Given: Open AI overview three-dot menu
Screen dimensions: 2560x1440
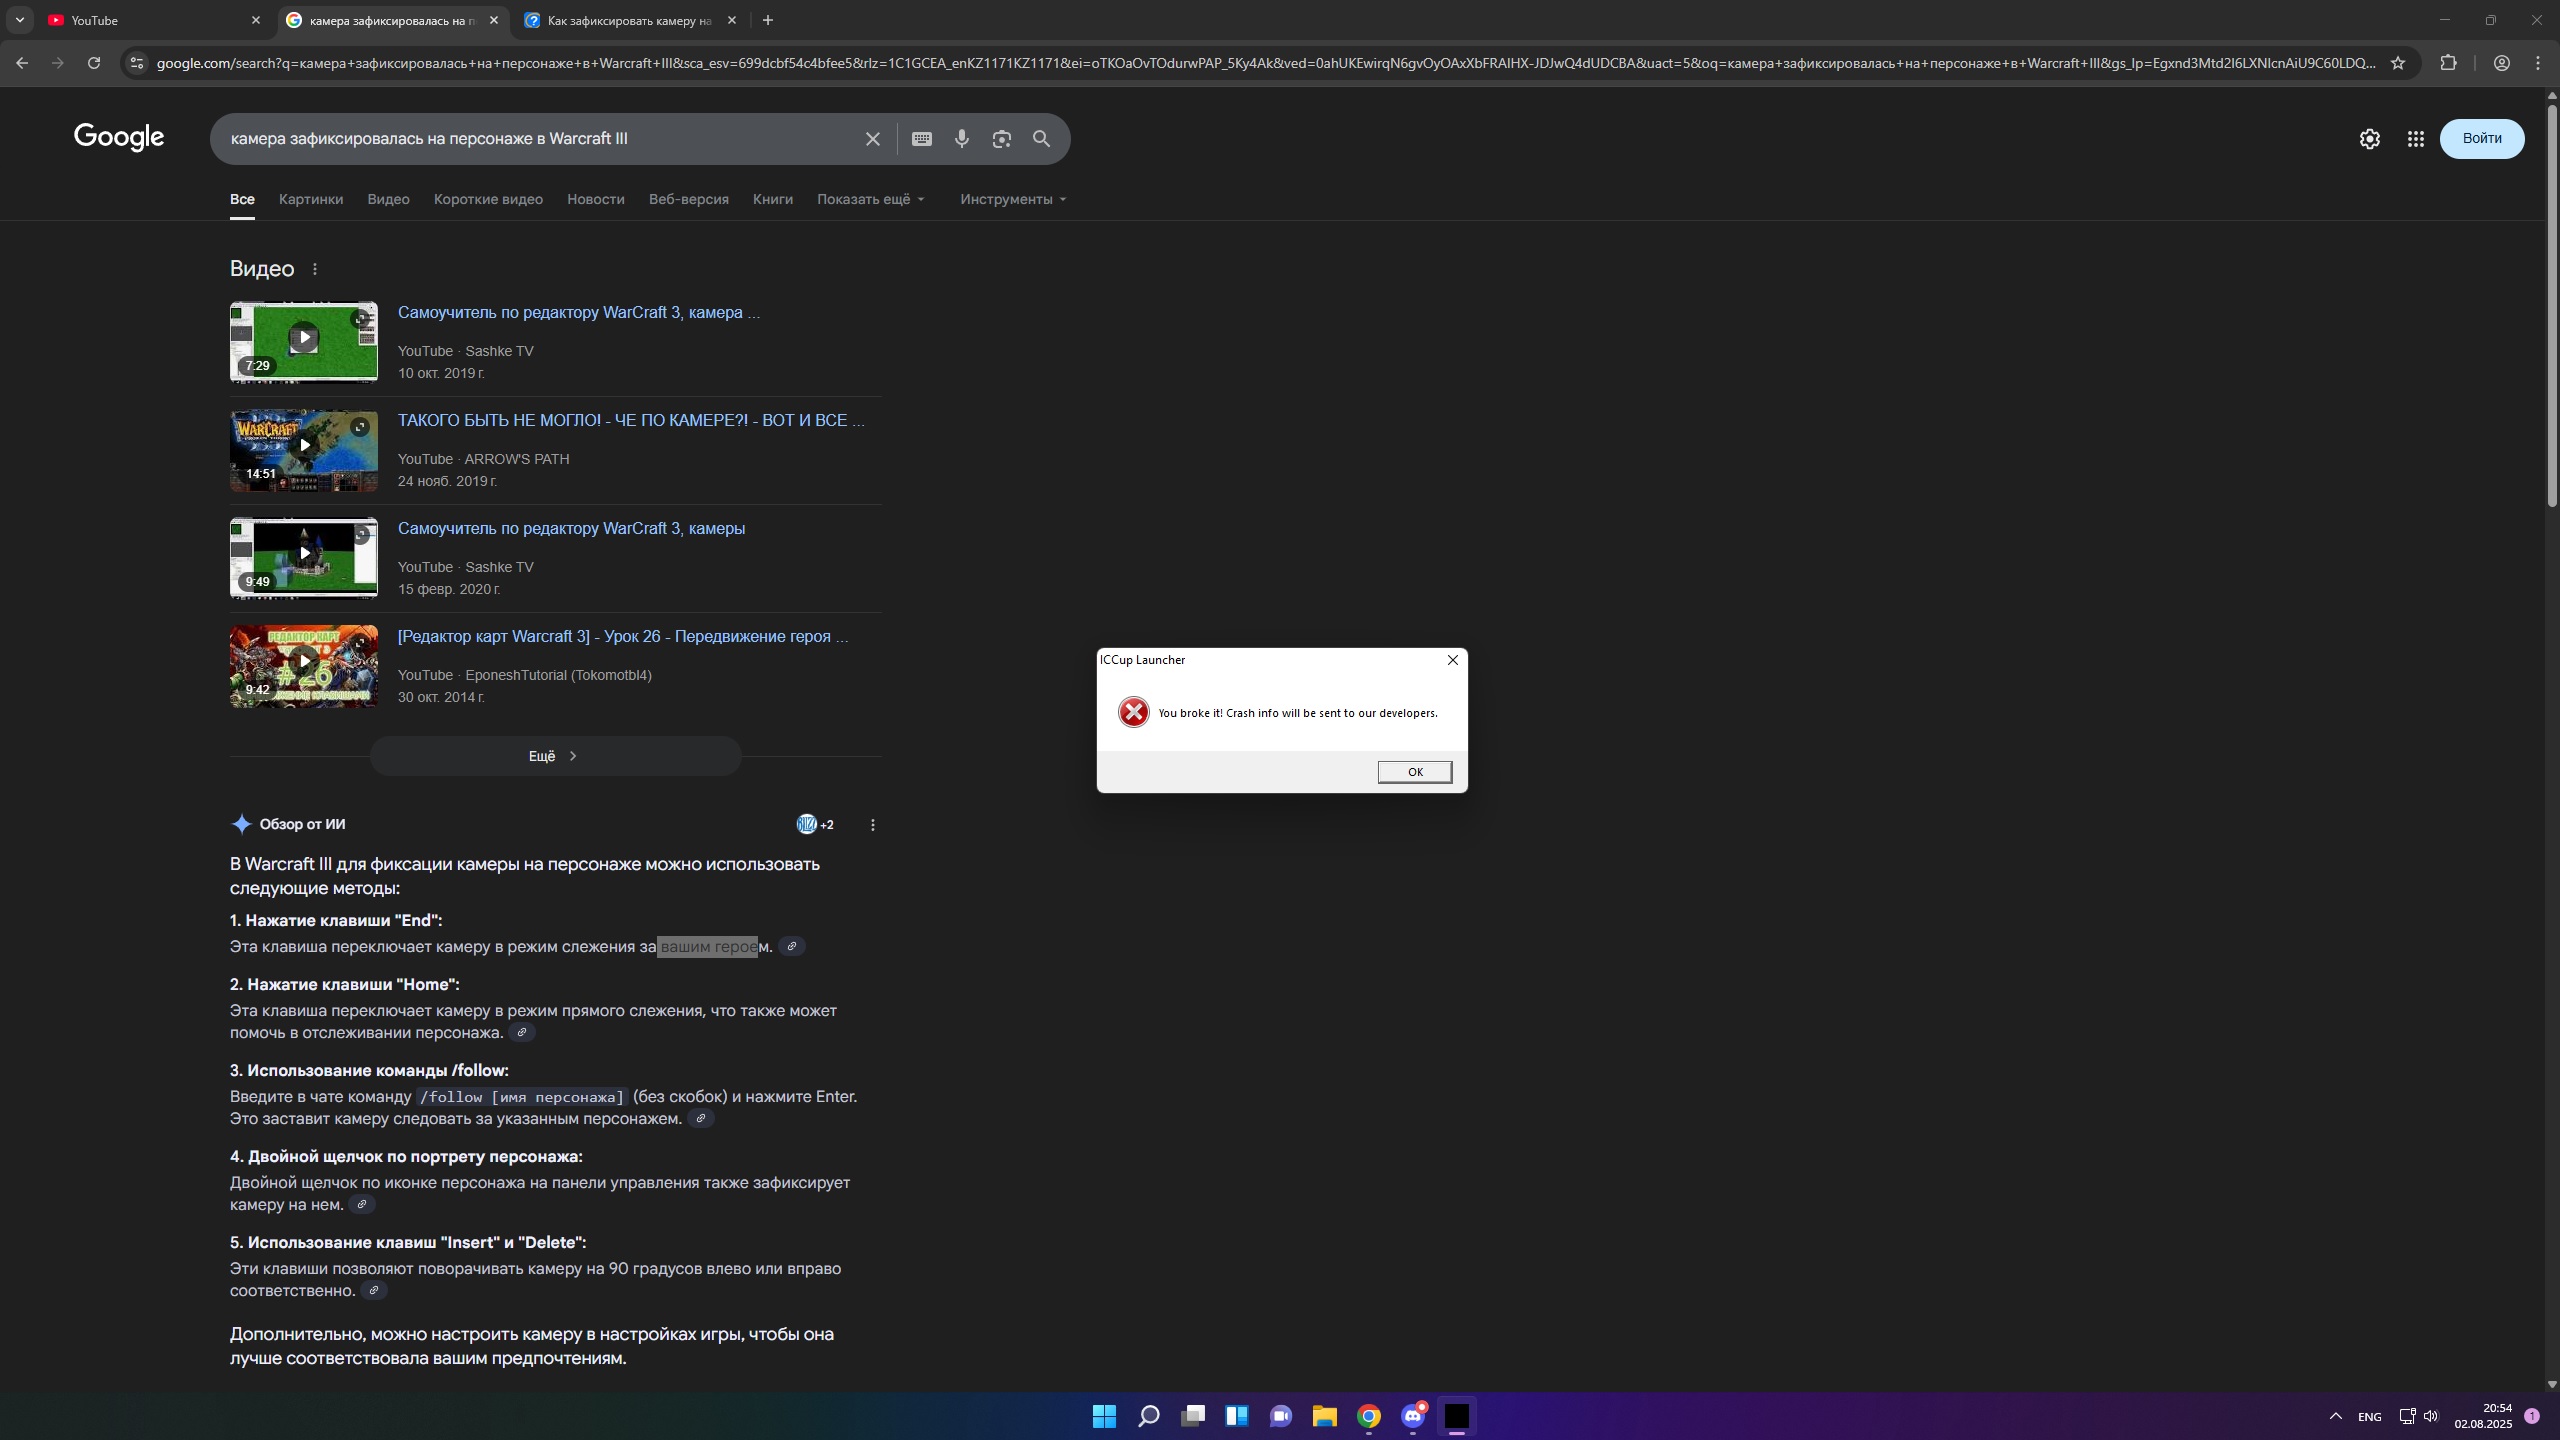Looking at the screenshot, I should tap(873, 825).
